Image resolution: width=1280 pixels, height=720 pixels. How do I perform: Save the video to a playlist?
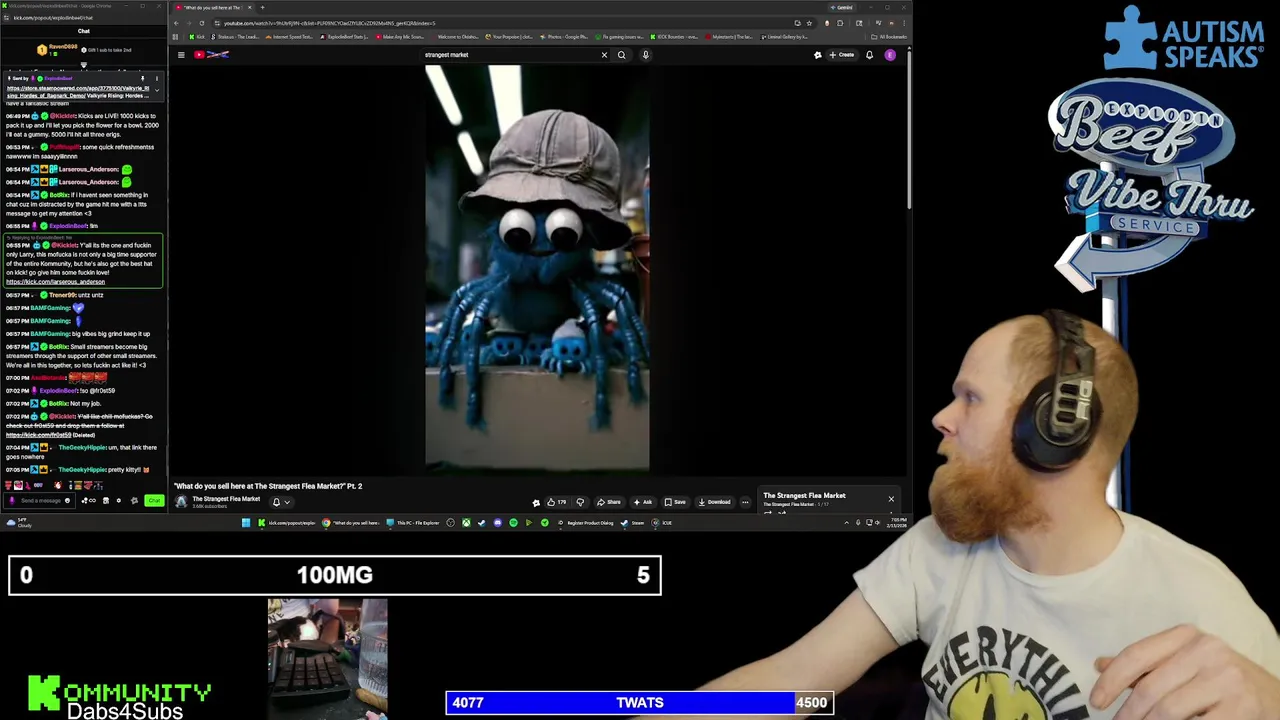[x=676, y=502]
